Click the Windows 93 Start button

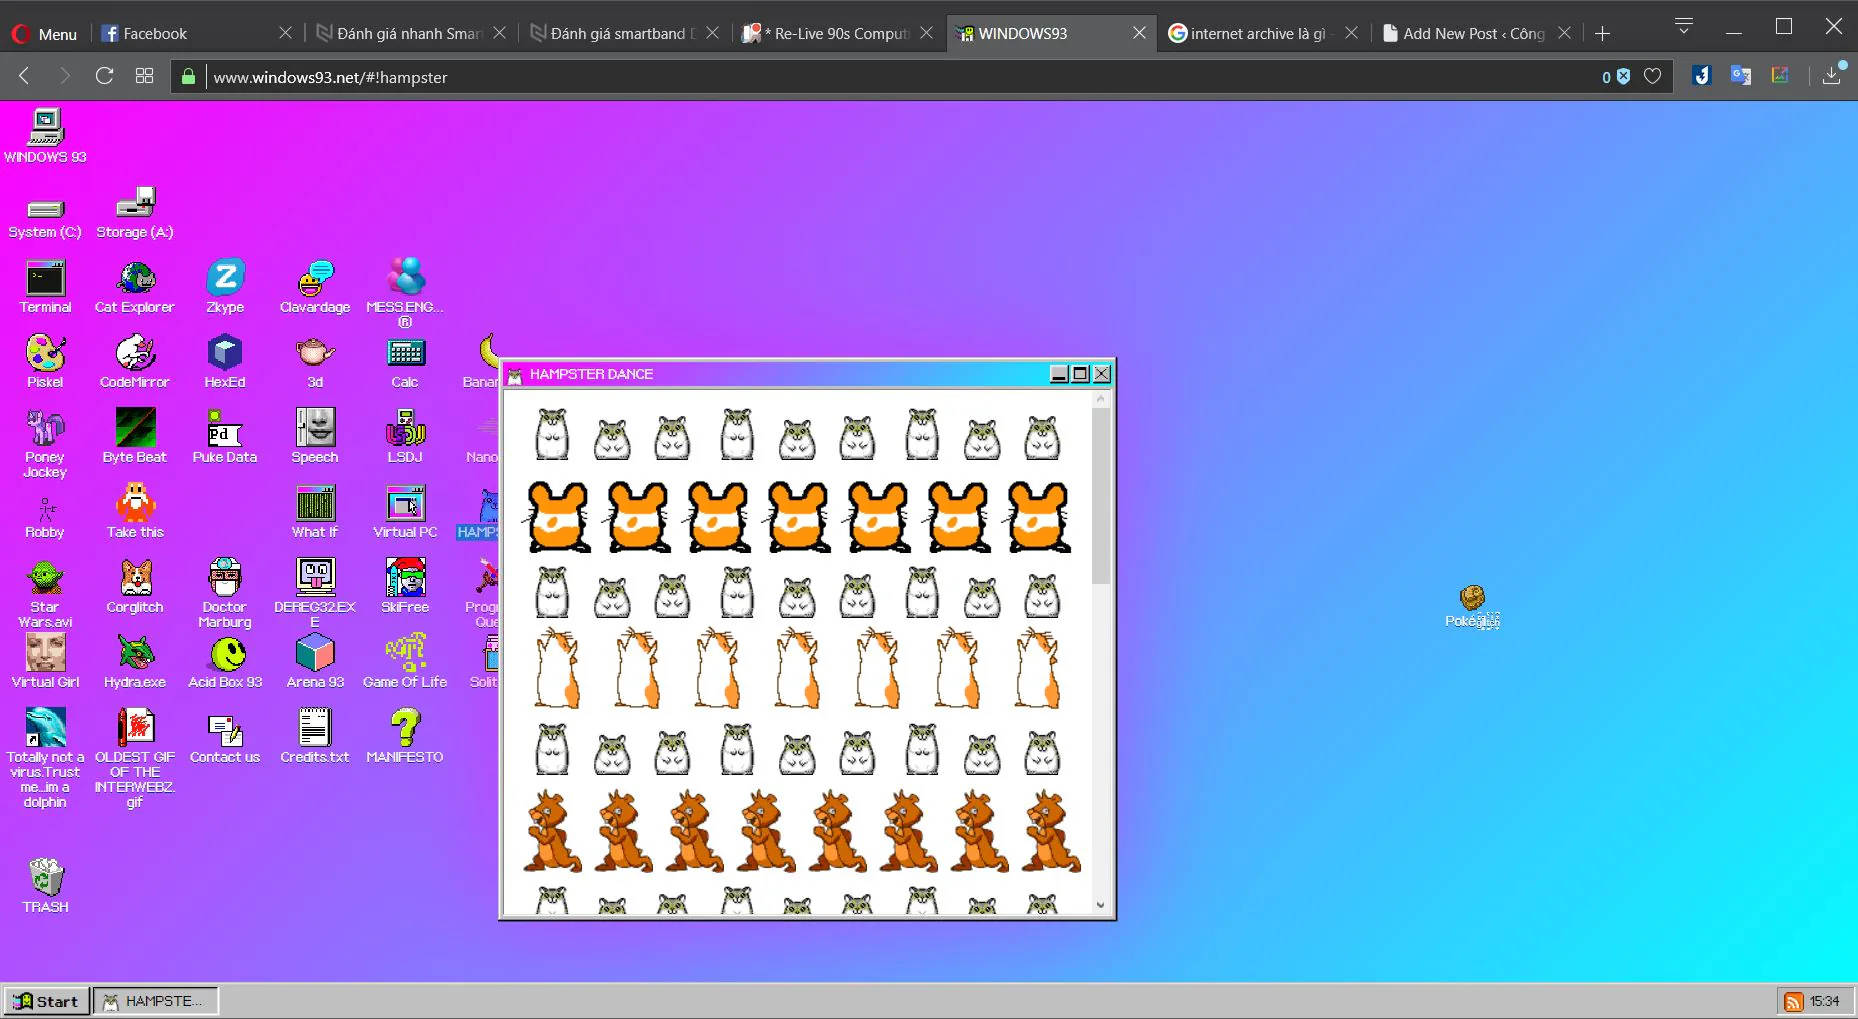(46, 1001)
